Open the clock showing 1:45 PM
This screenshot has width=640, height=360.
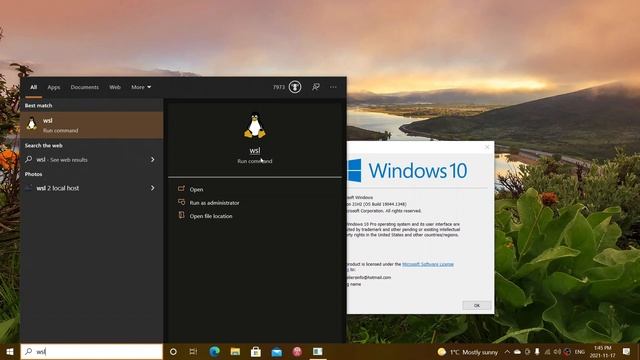602,351
